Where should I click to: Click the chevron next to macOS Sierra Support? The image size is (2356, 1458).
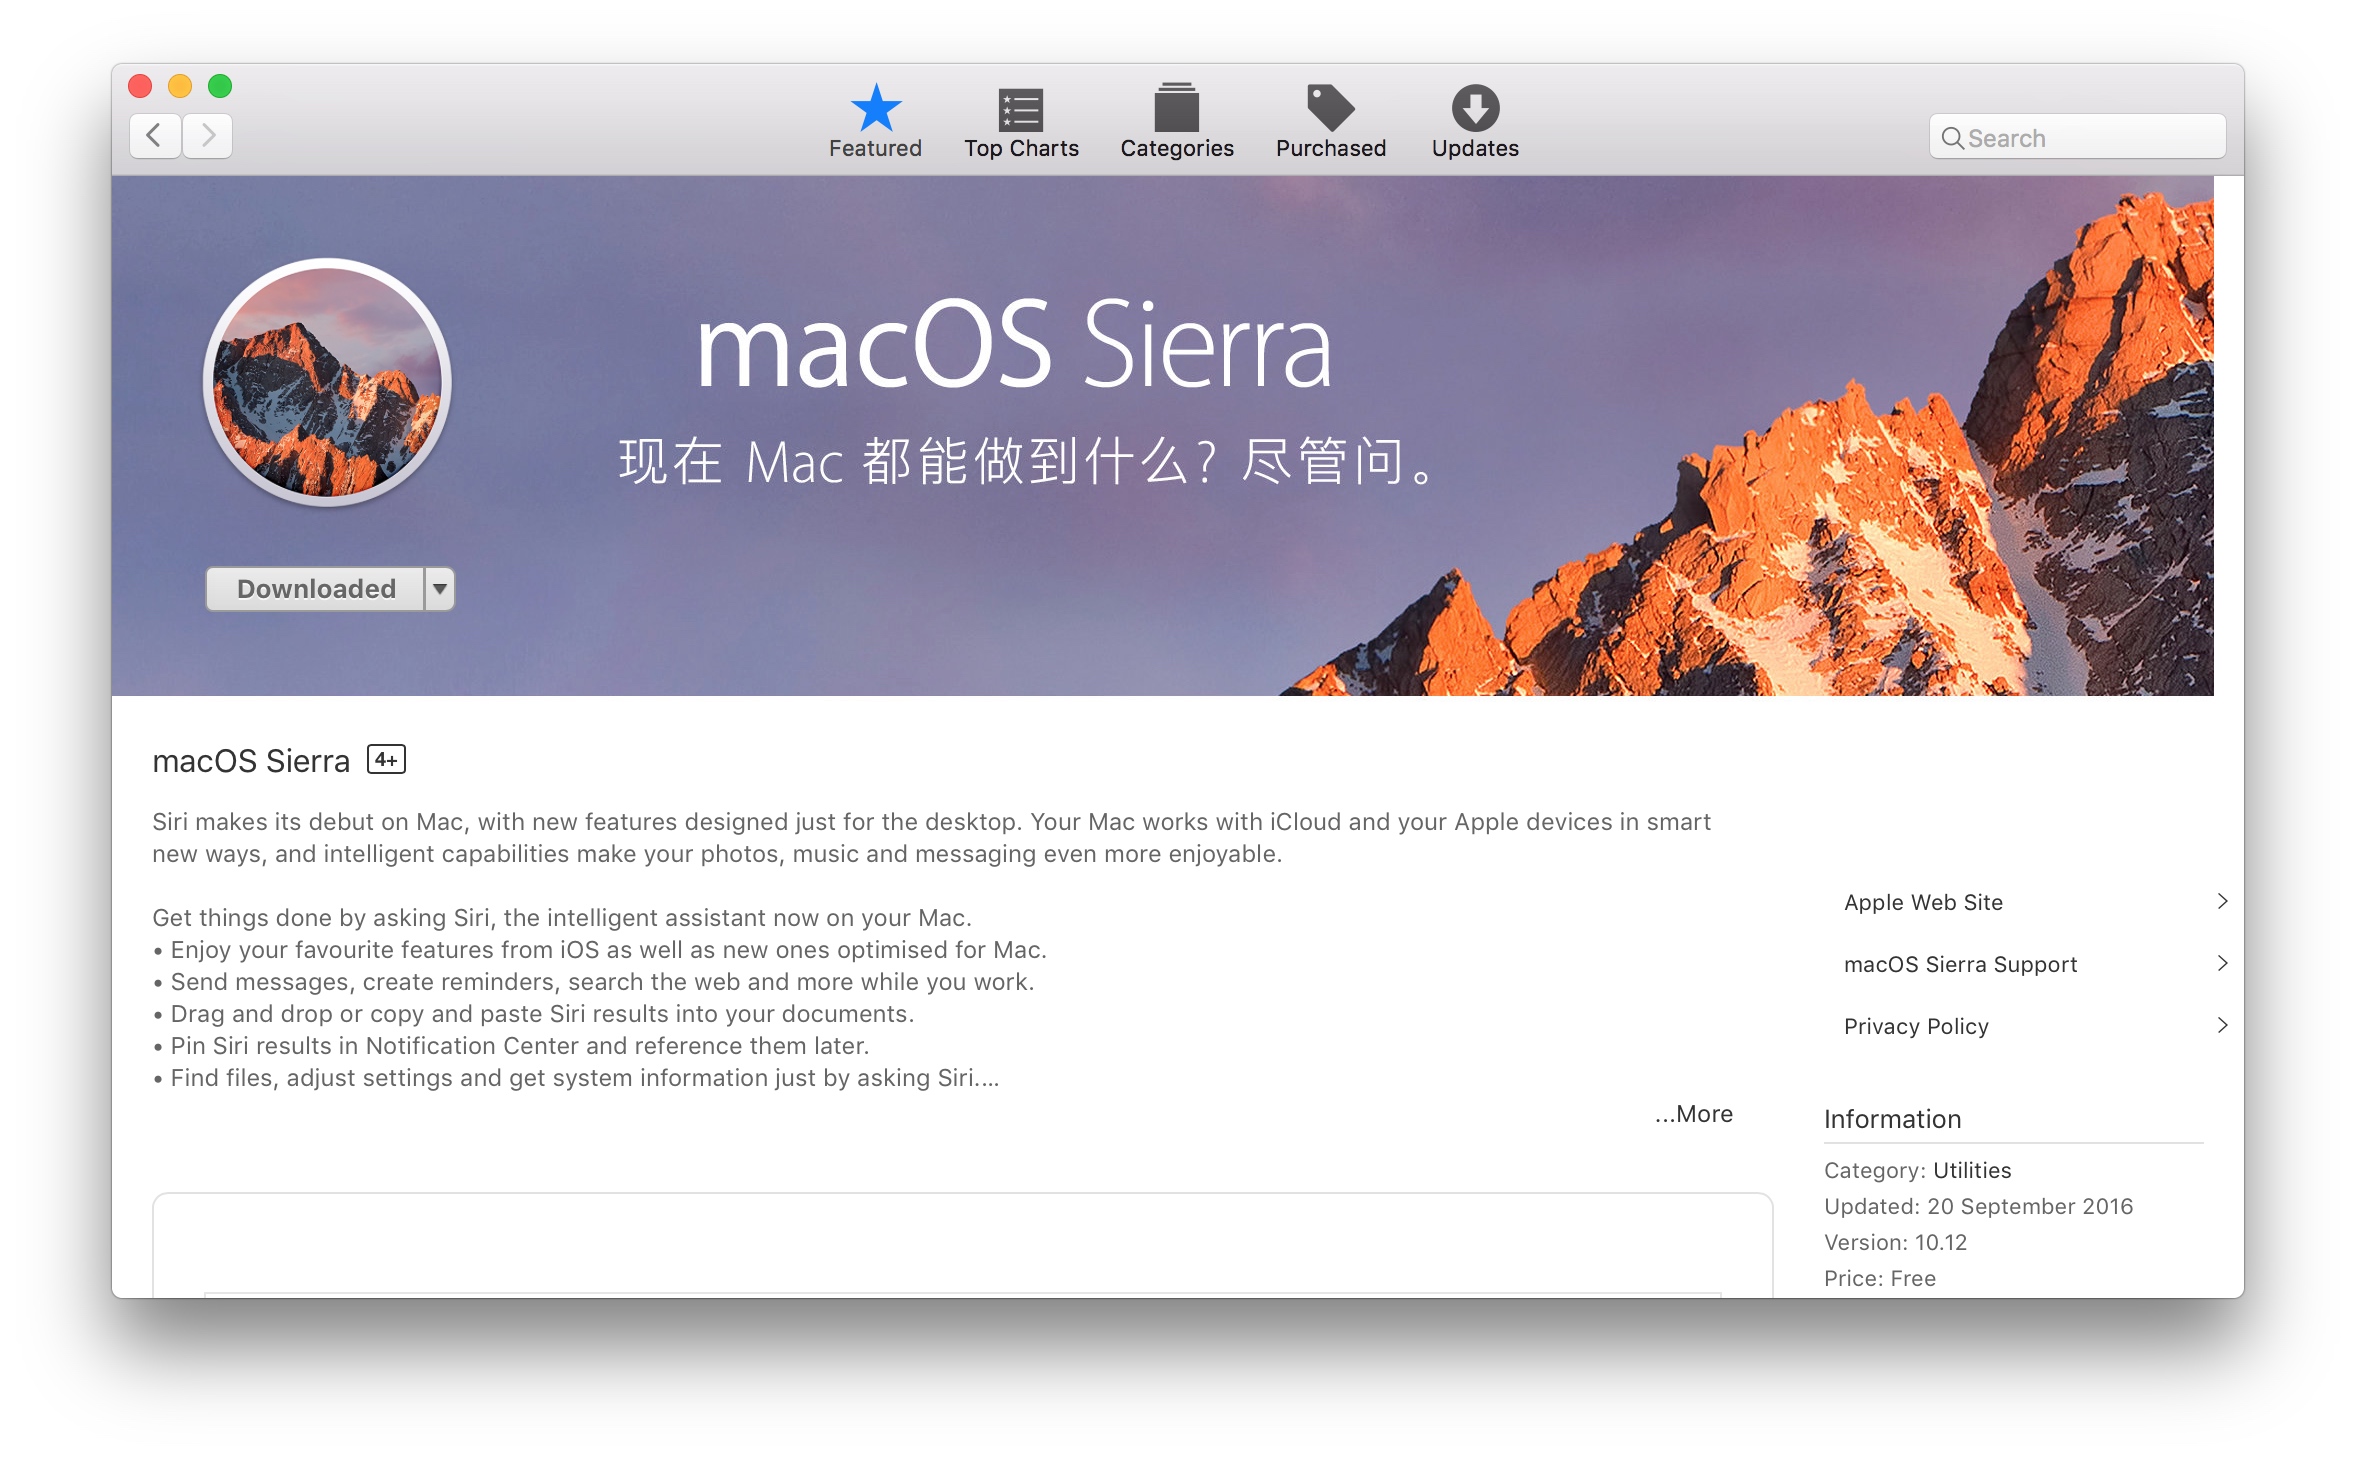pyautogui.click(x=2222, y=963)
